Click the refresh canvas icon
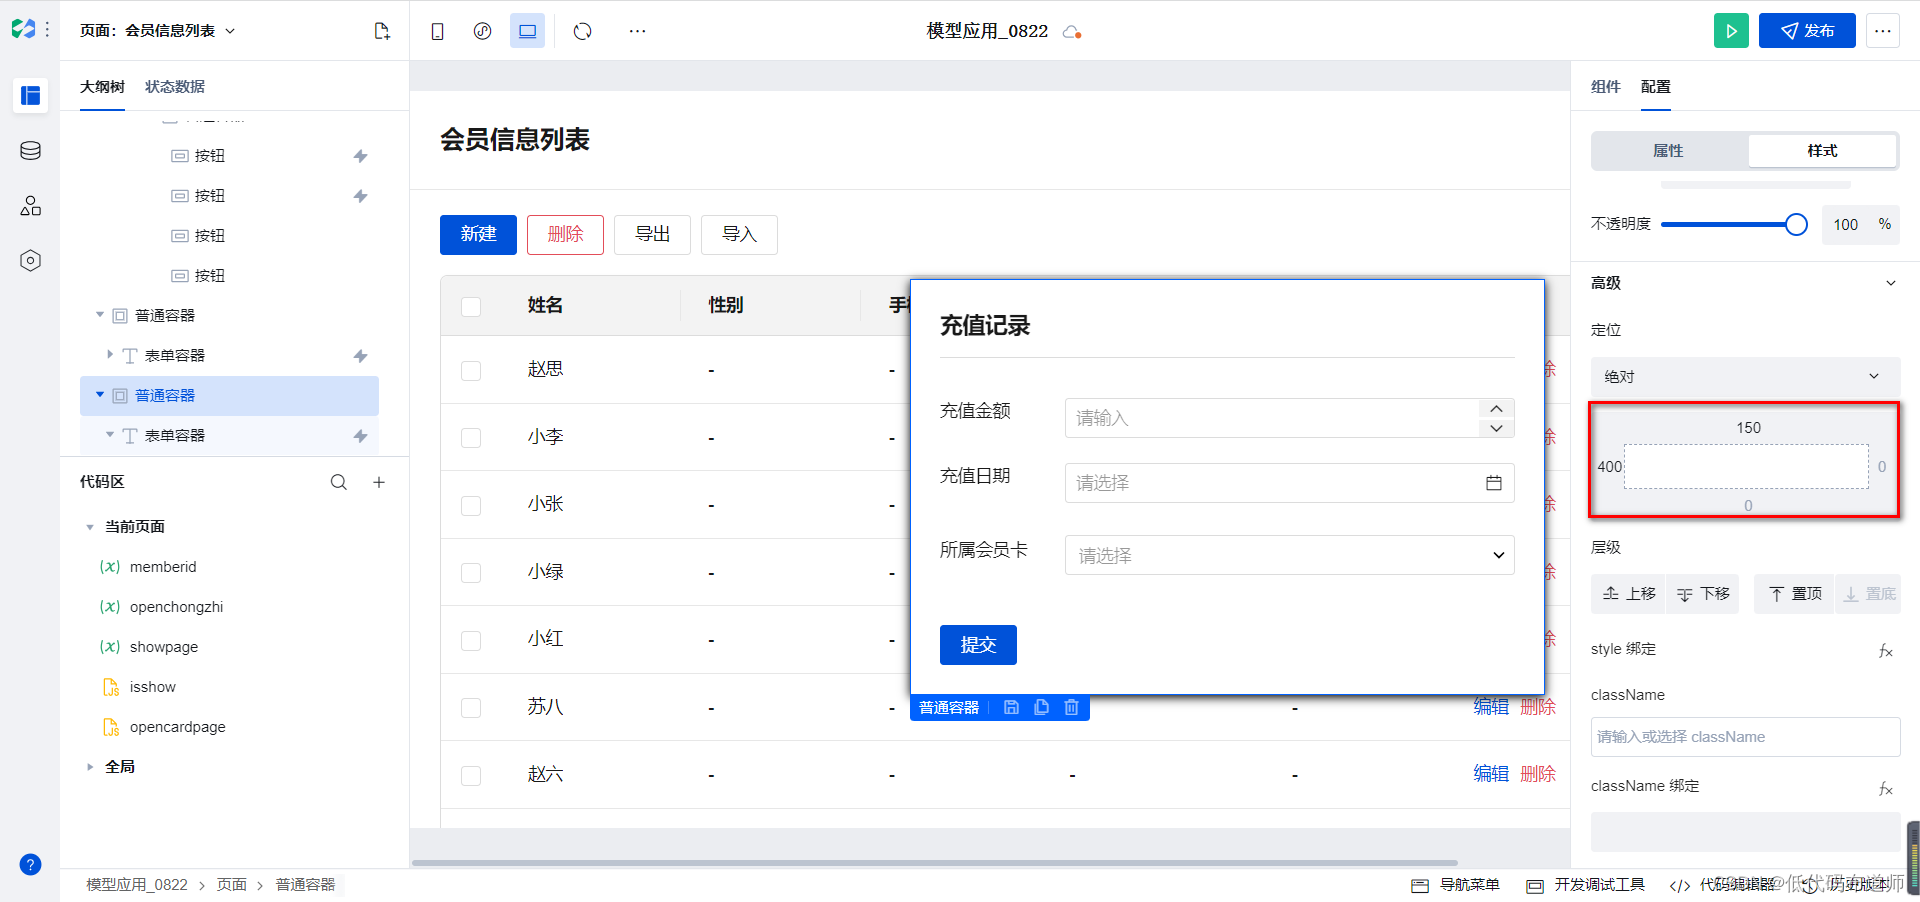The image size is (1920, 902). click(x=583, y=31)
